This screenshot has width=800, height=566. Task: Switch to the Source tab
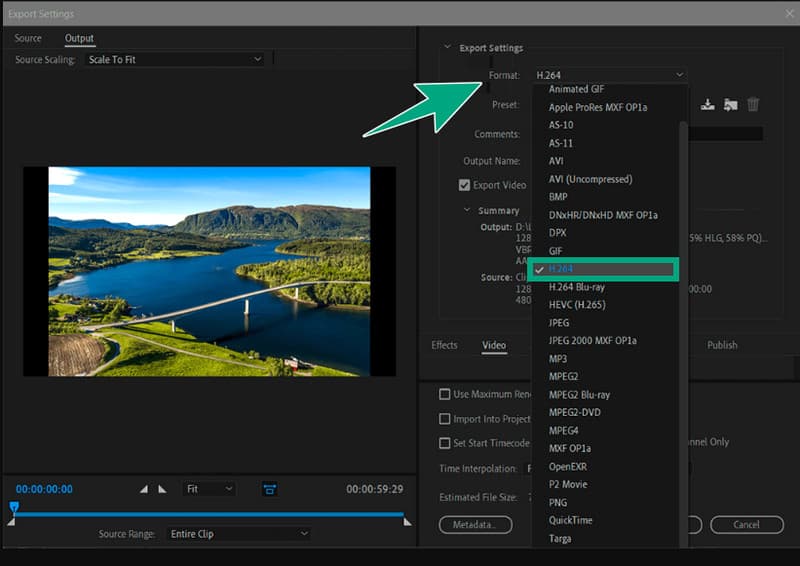[x=28, y=38]
